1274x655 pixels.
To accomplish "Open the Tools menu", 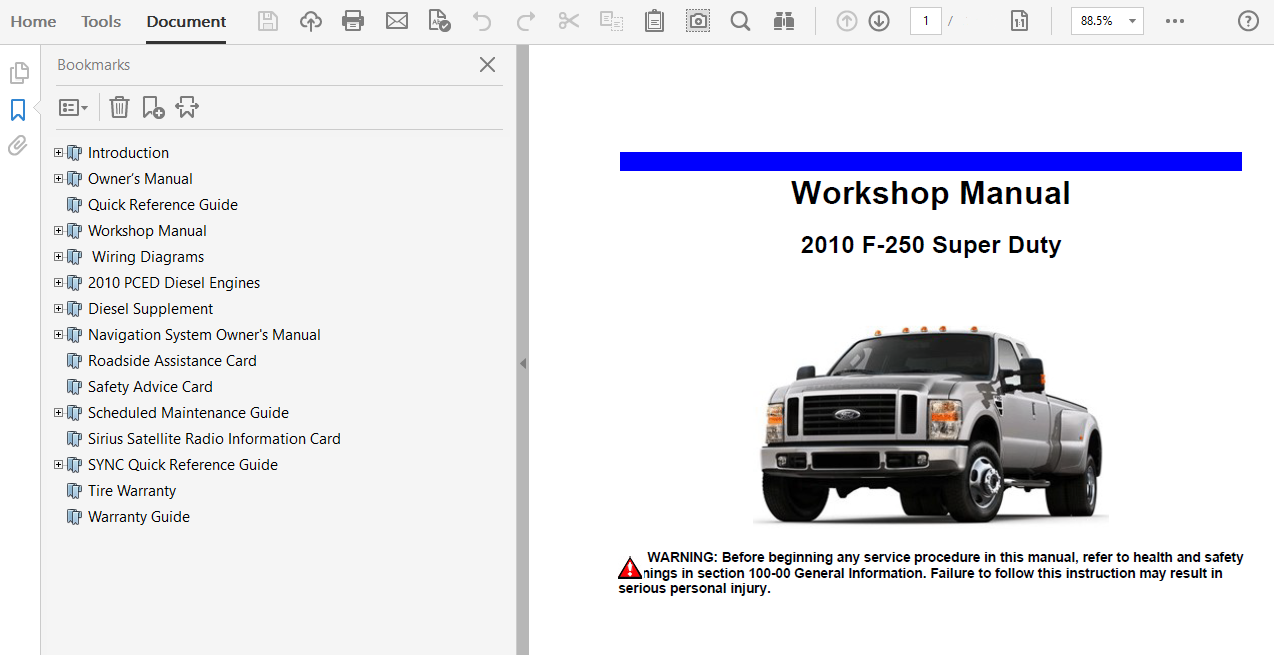I will tap(100, 20).
